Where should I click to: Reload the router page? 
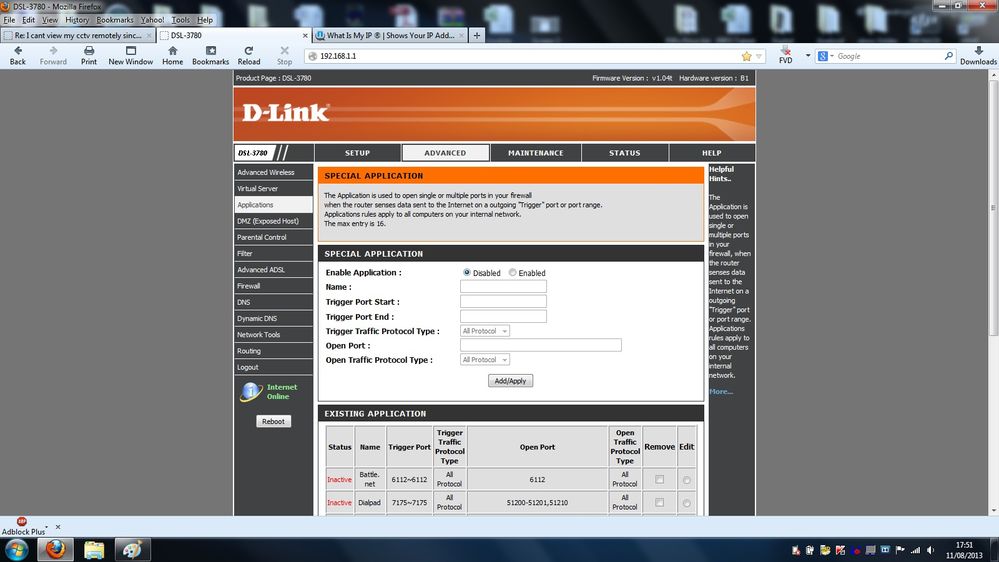(248, 50)
